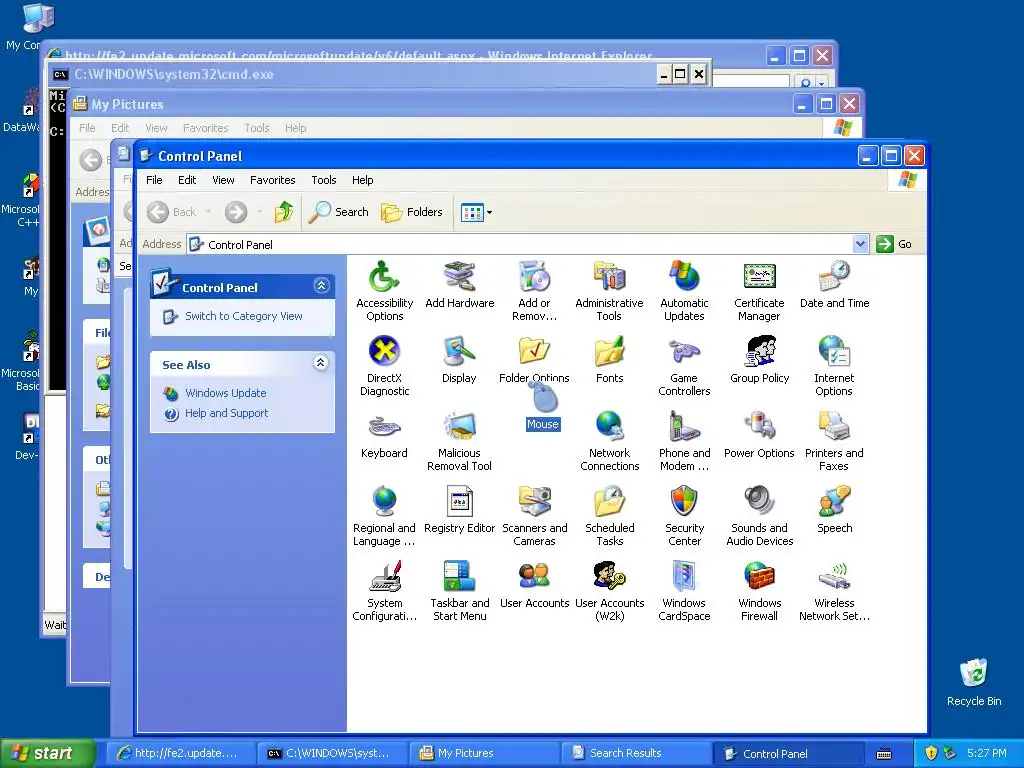This screenshot has height=768, width=1024.
Task: Launch DirectX Diagnostic tool
Action: pos(384,366)
